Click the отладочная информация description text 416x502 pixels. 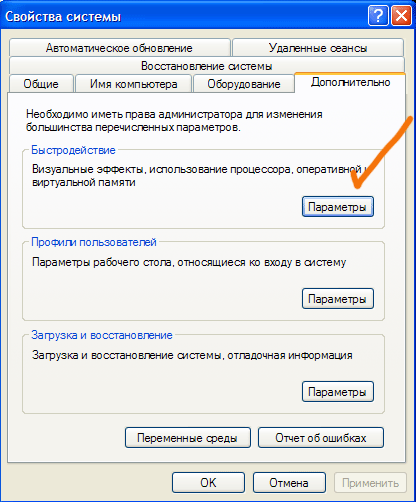coord(192,355)
